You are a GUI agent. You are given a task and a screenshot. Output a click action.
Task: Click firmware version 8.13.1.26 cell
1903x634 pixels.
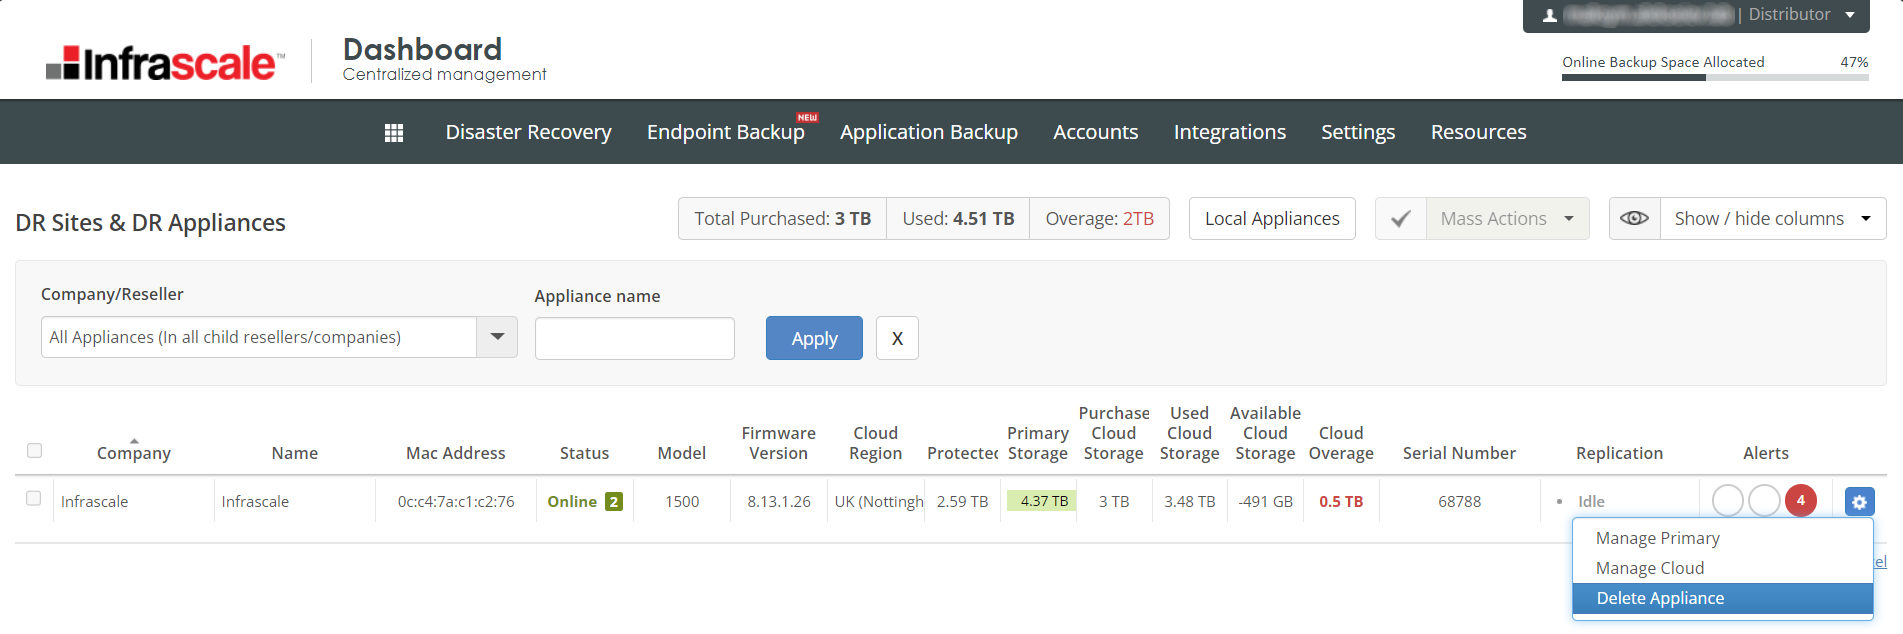tap(779, 502)
